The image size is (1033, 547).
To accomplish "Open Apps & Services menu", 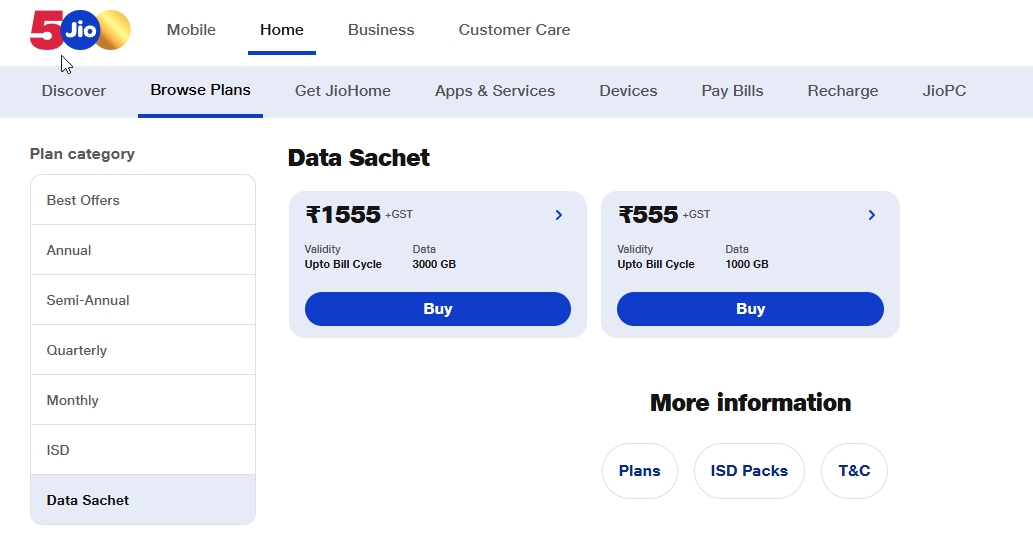I will (495, 91).
